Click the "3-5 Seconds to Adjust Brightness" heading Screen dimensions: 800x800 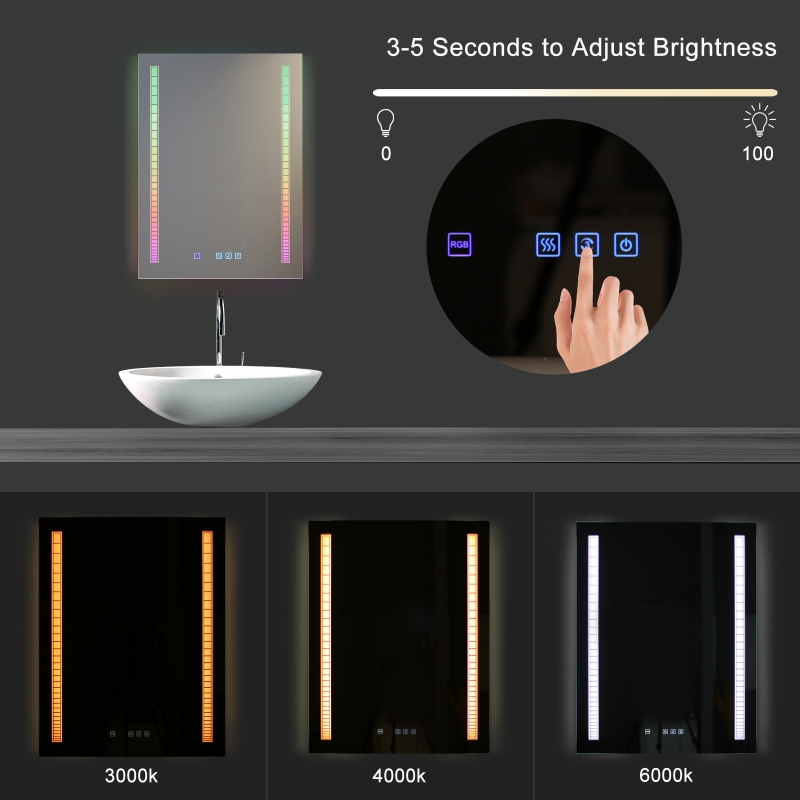[x=582, y=47]
